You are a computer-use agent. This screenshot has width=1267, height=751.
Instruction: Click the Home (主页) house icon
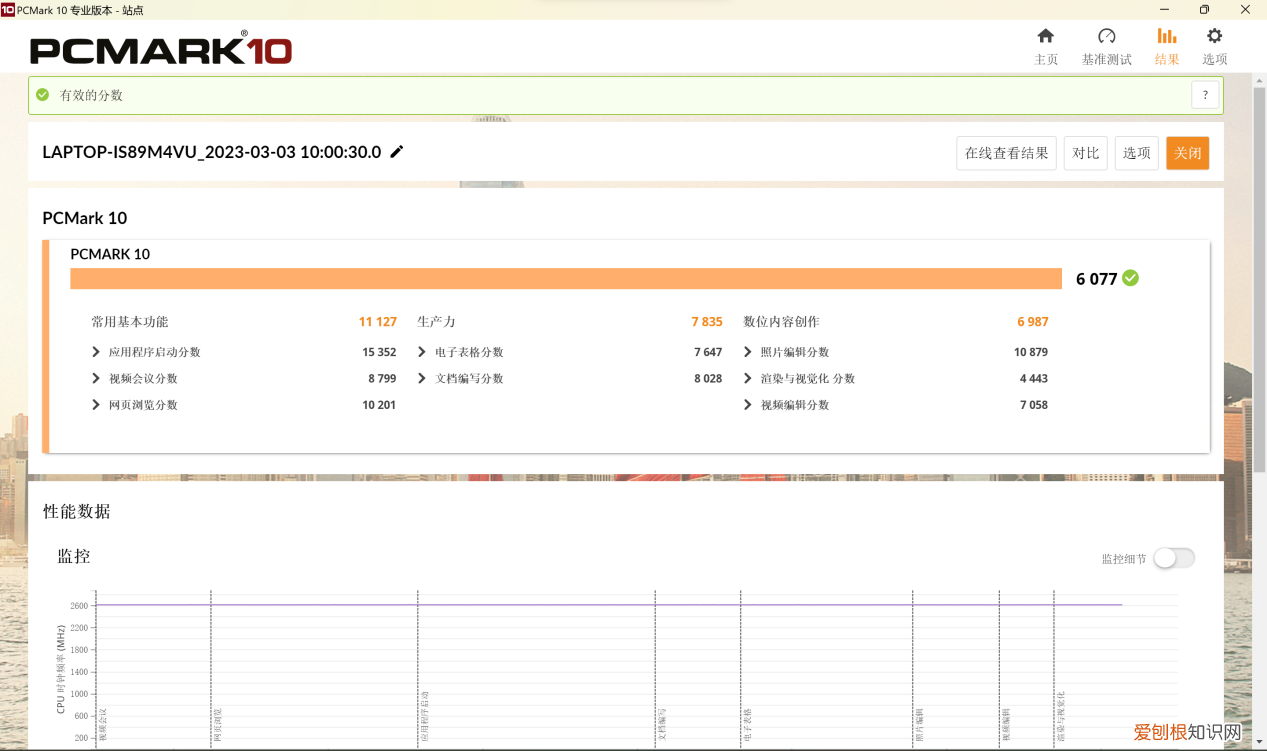[1045, 37]
